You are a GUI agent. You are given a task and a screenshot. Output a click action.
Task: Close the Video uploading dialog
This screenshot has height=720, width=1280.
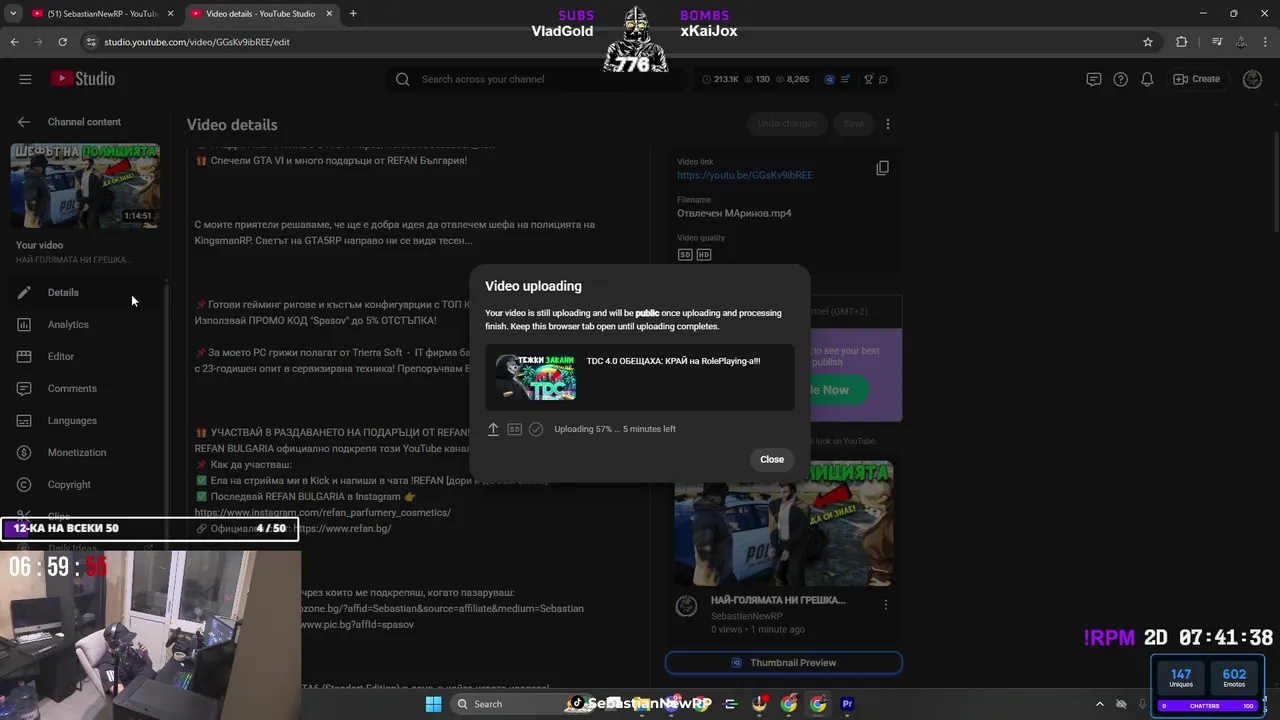pos(771,459)
